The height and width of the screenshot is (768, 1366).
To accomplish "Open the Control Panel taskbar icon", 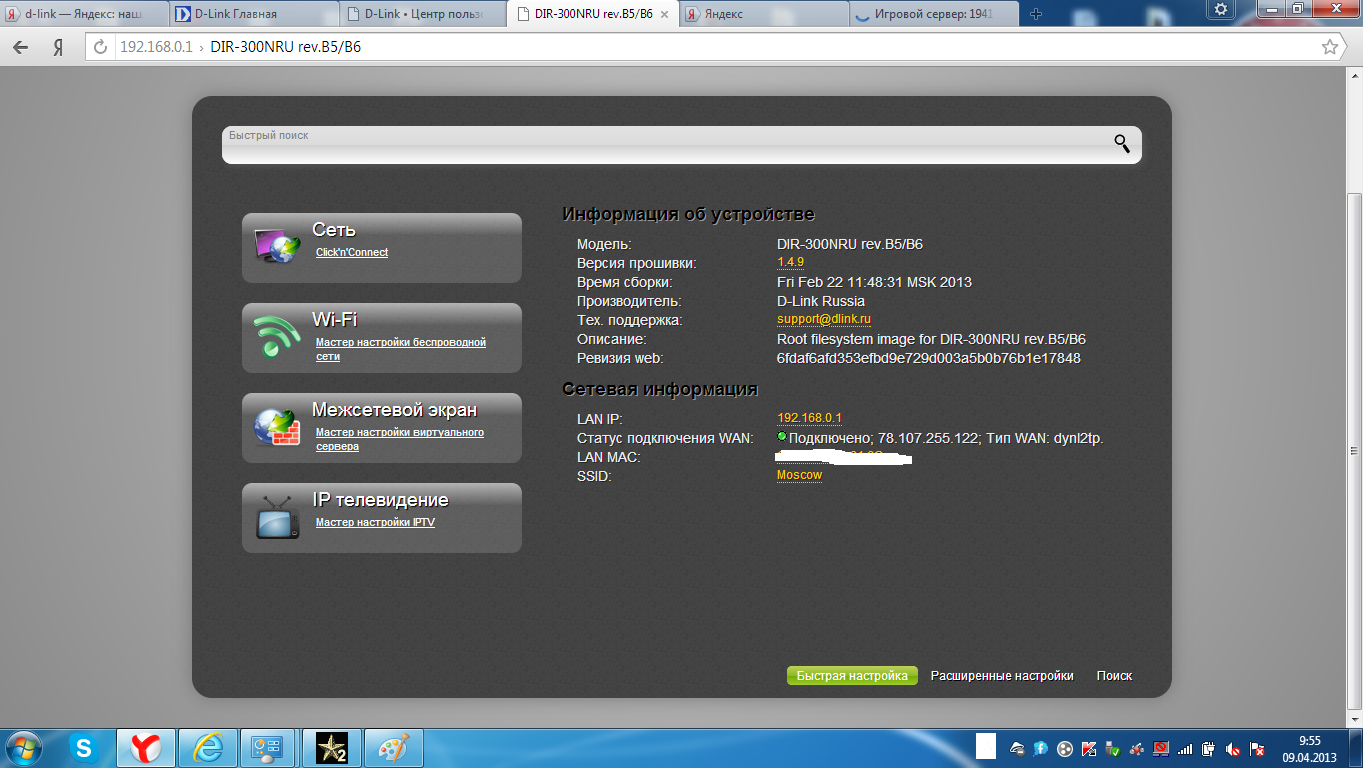I will pyautogui.click(x=270, y=747).
